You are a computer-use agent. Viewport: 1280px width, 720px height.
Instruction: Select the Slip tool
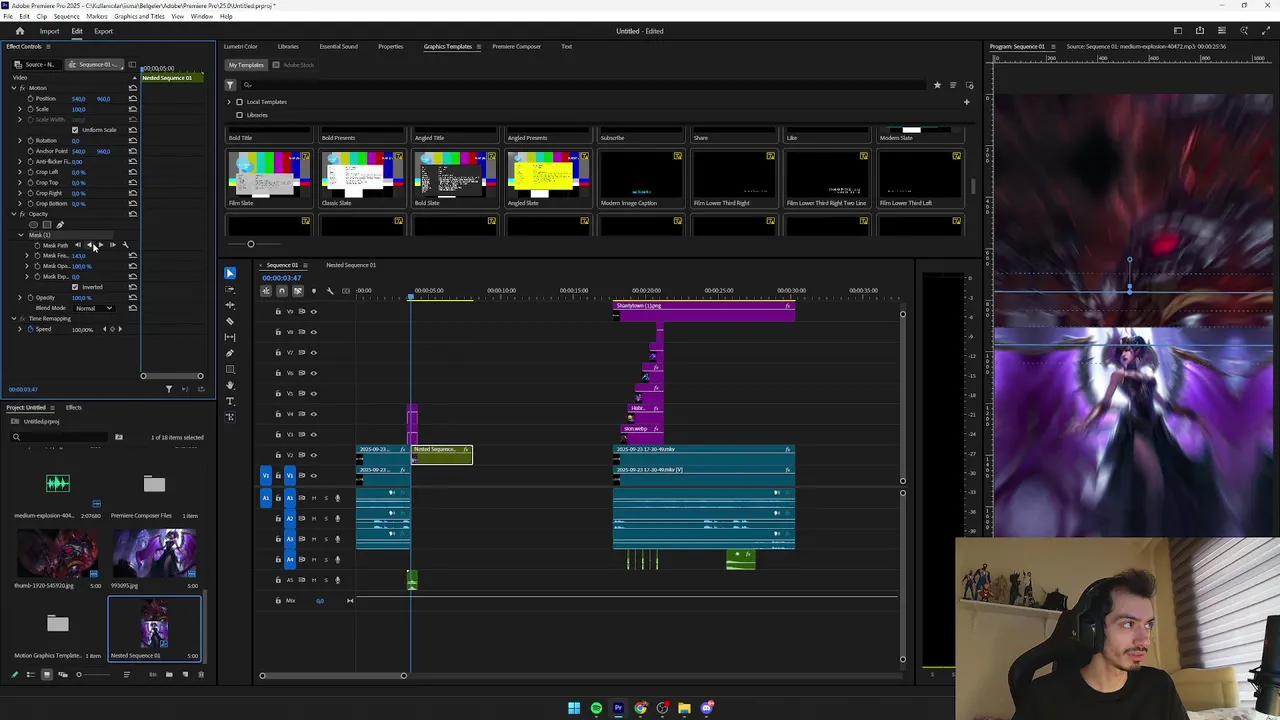click(x=230, y=337)
